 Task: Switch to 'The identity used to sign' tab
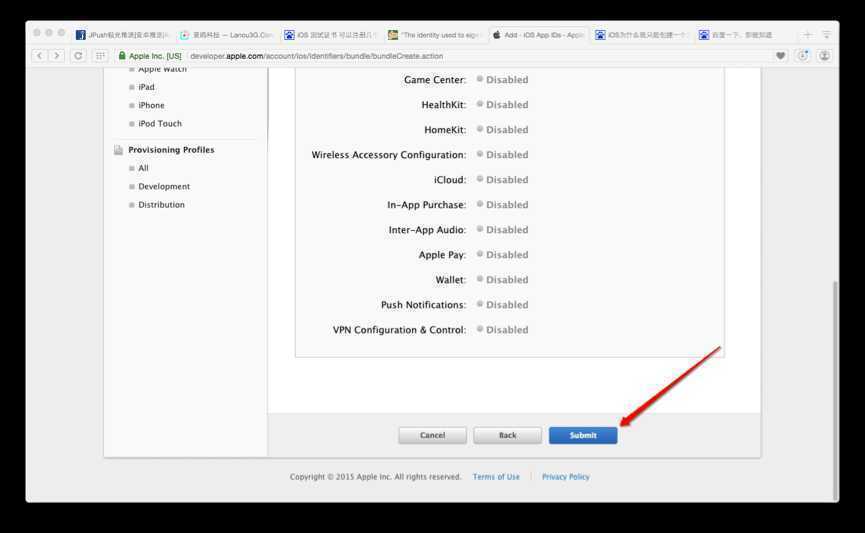[x=434, y=35]
